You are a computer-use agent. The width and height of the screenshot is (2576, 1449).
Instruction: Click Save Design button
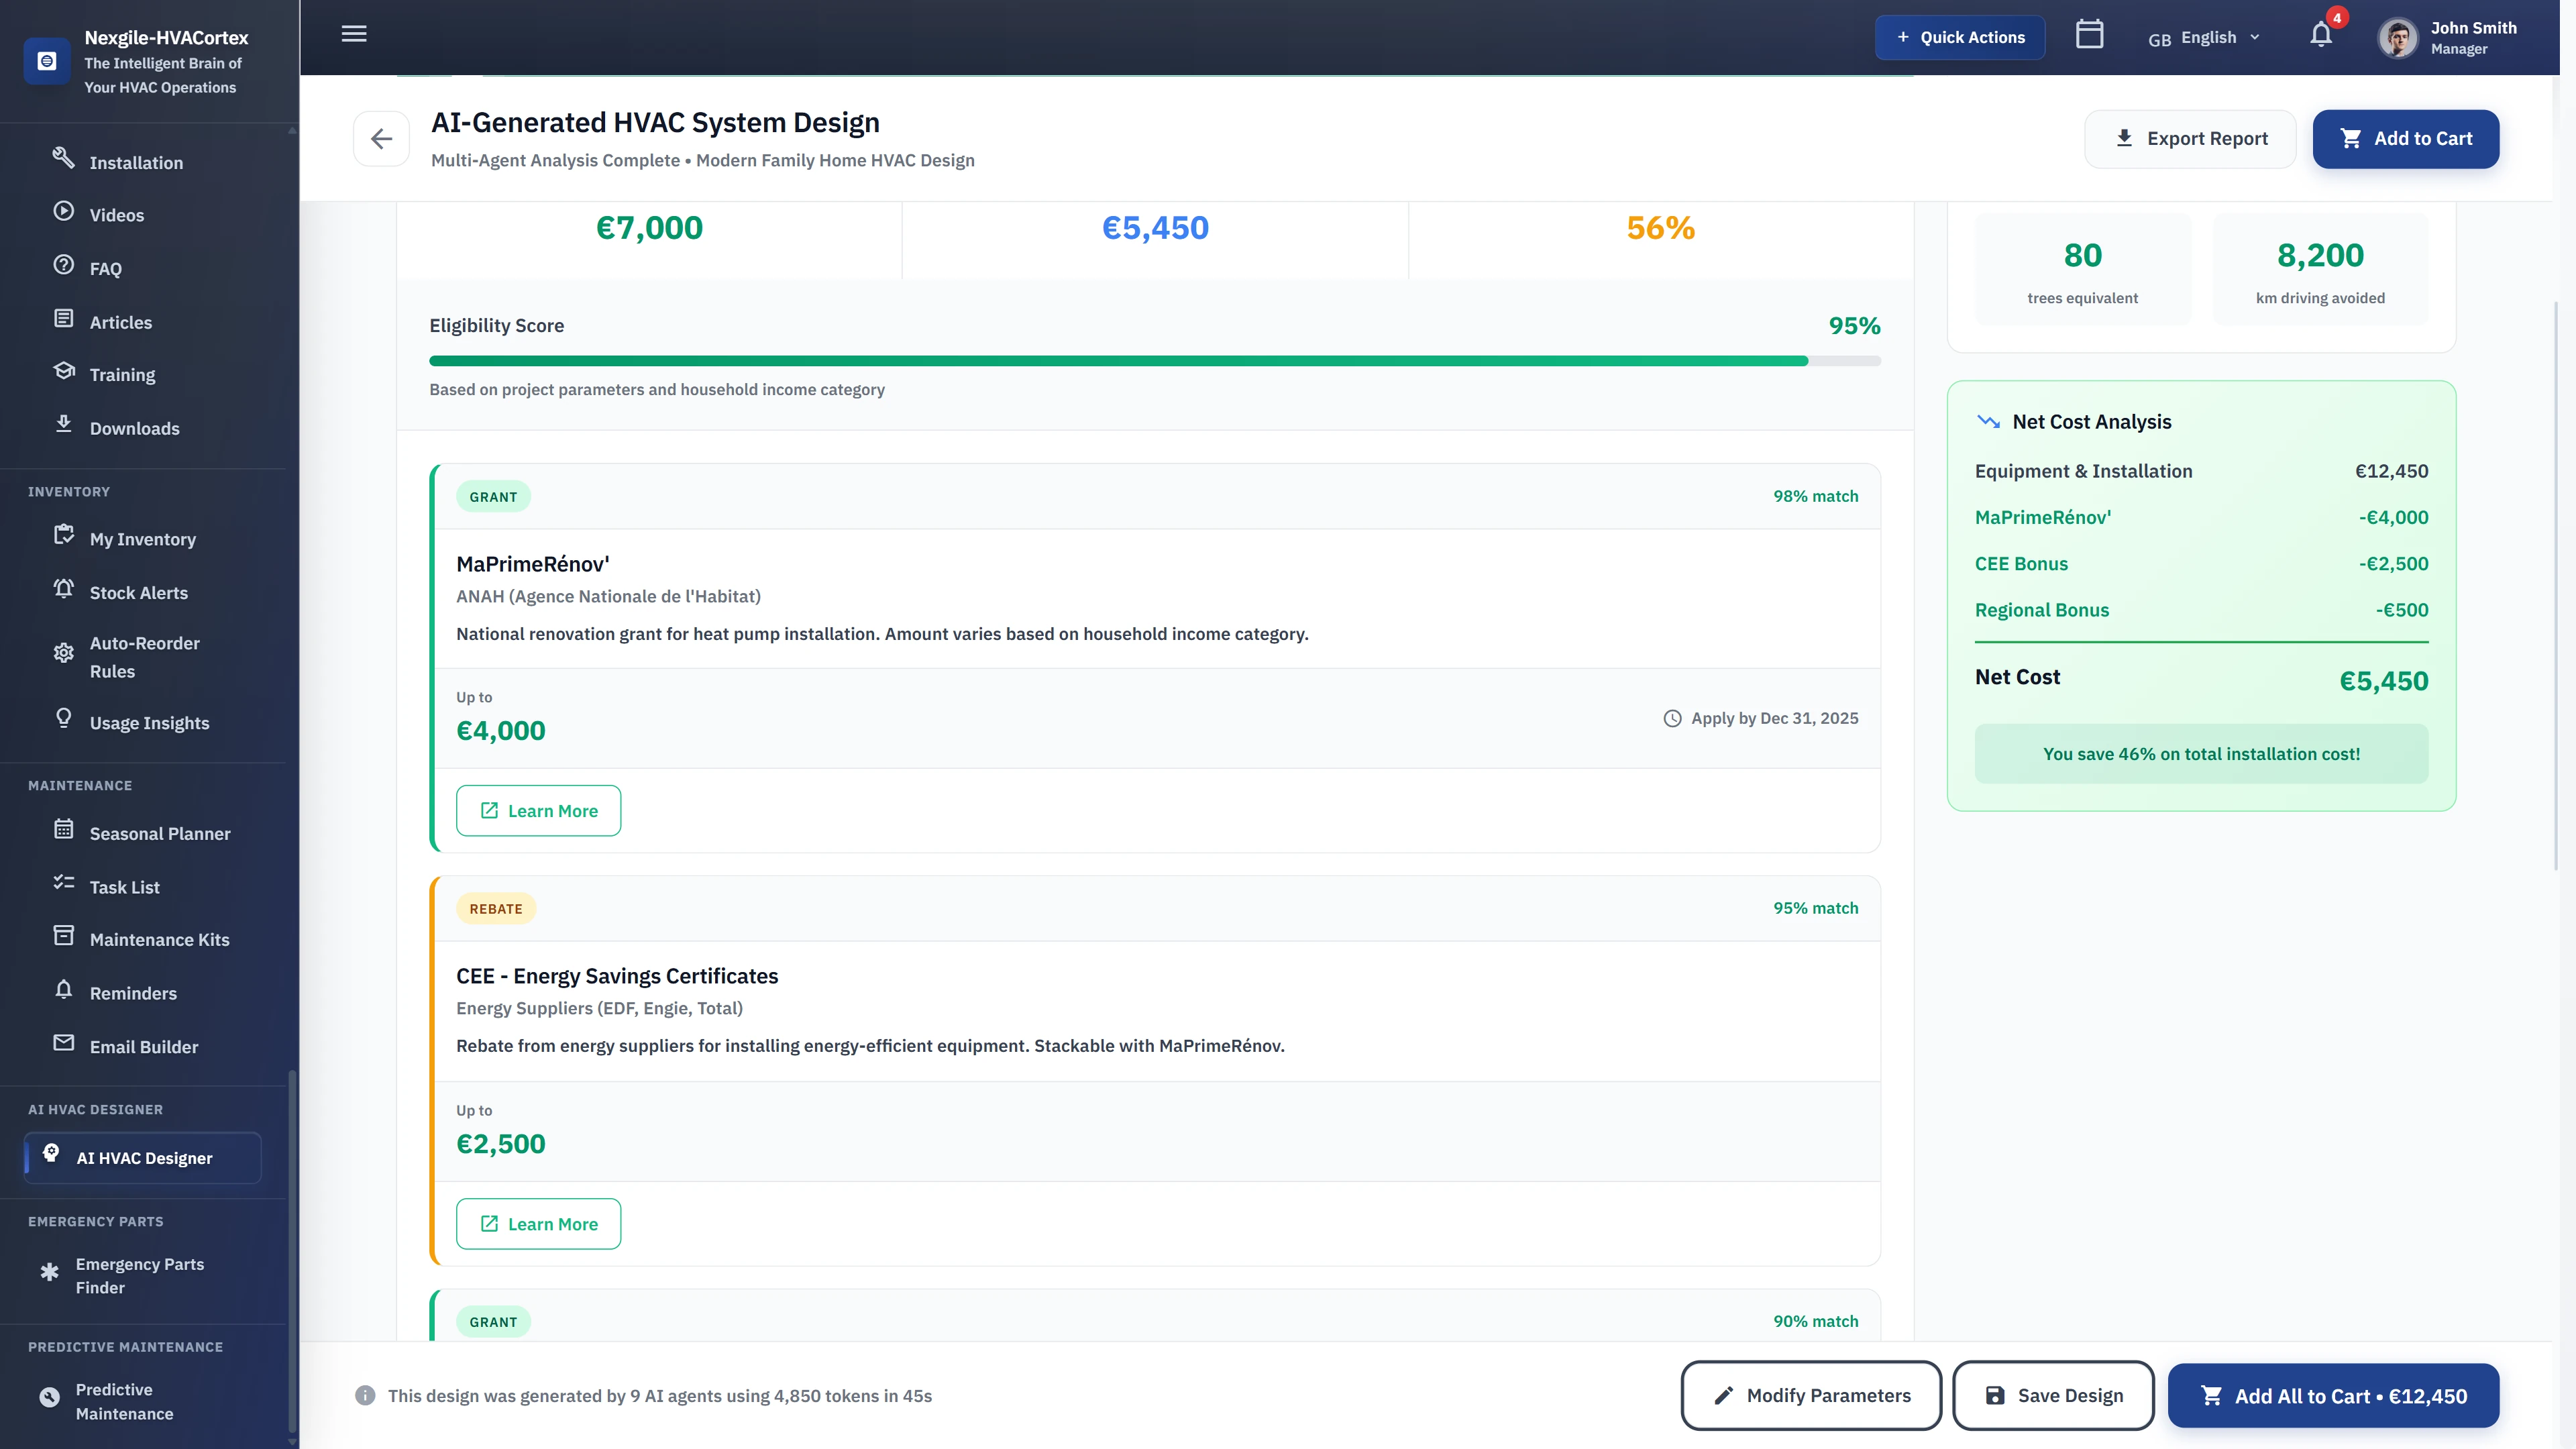[x=2053, y=1395]
